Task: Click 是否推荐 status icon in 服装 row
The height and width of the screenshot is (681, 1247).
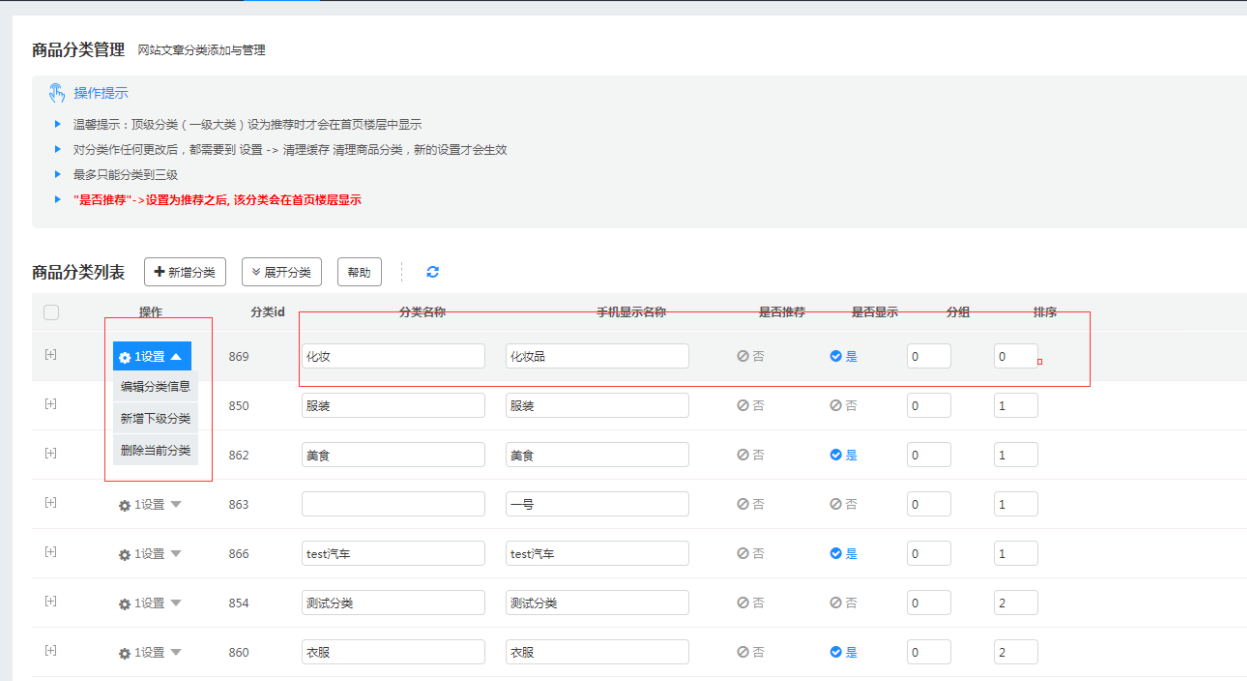Action: (743, 406)
